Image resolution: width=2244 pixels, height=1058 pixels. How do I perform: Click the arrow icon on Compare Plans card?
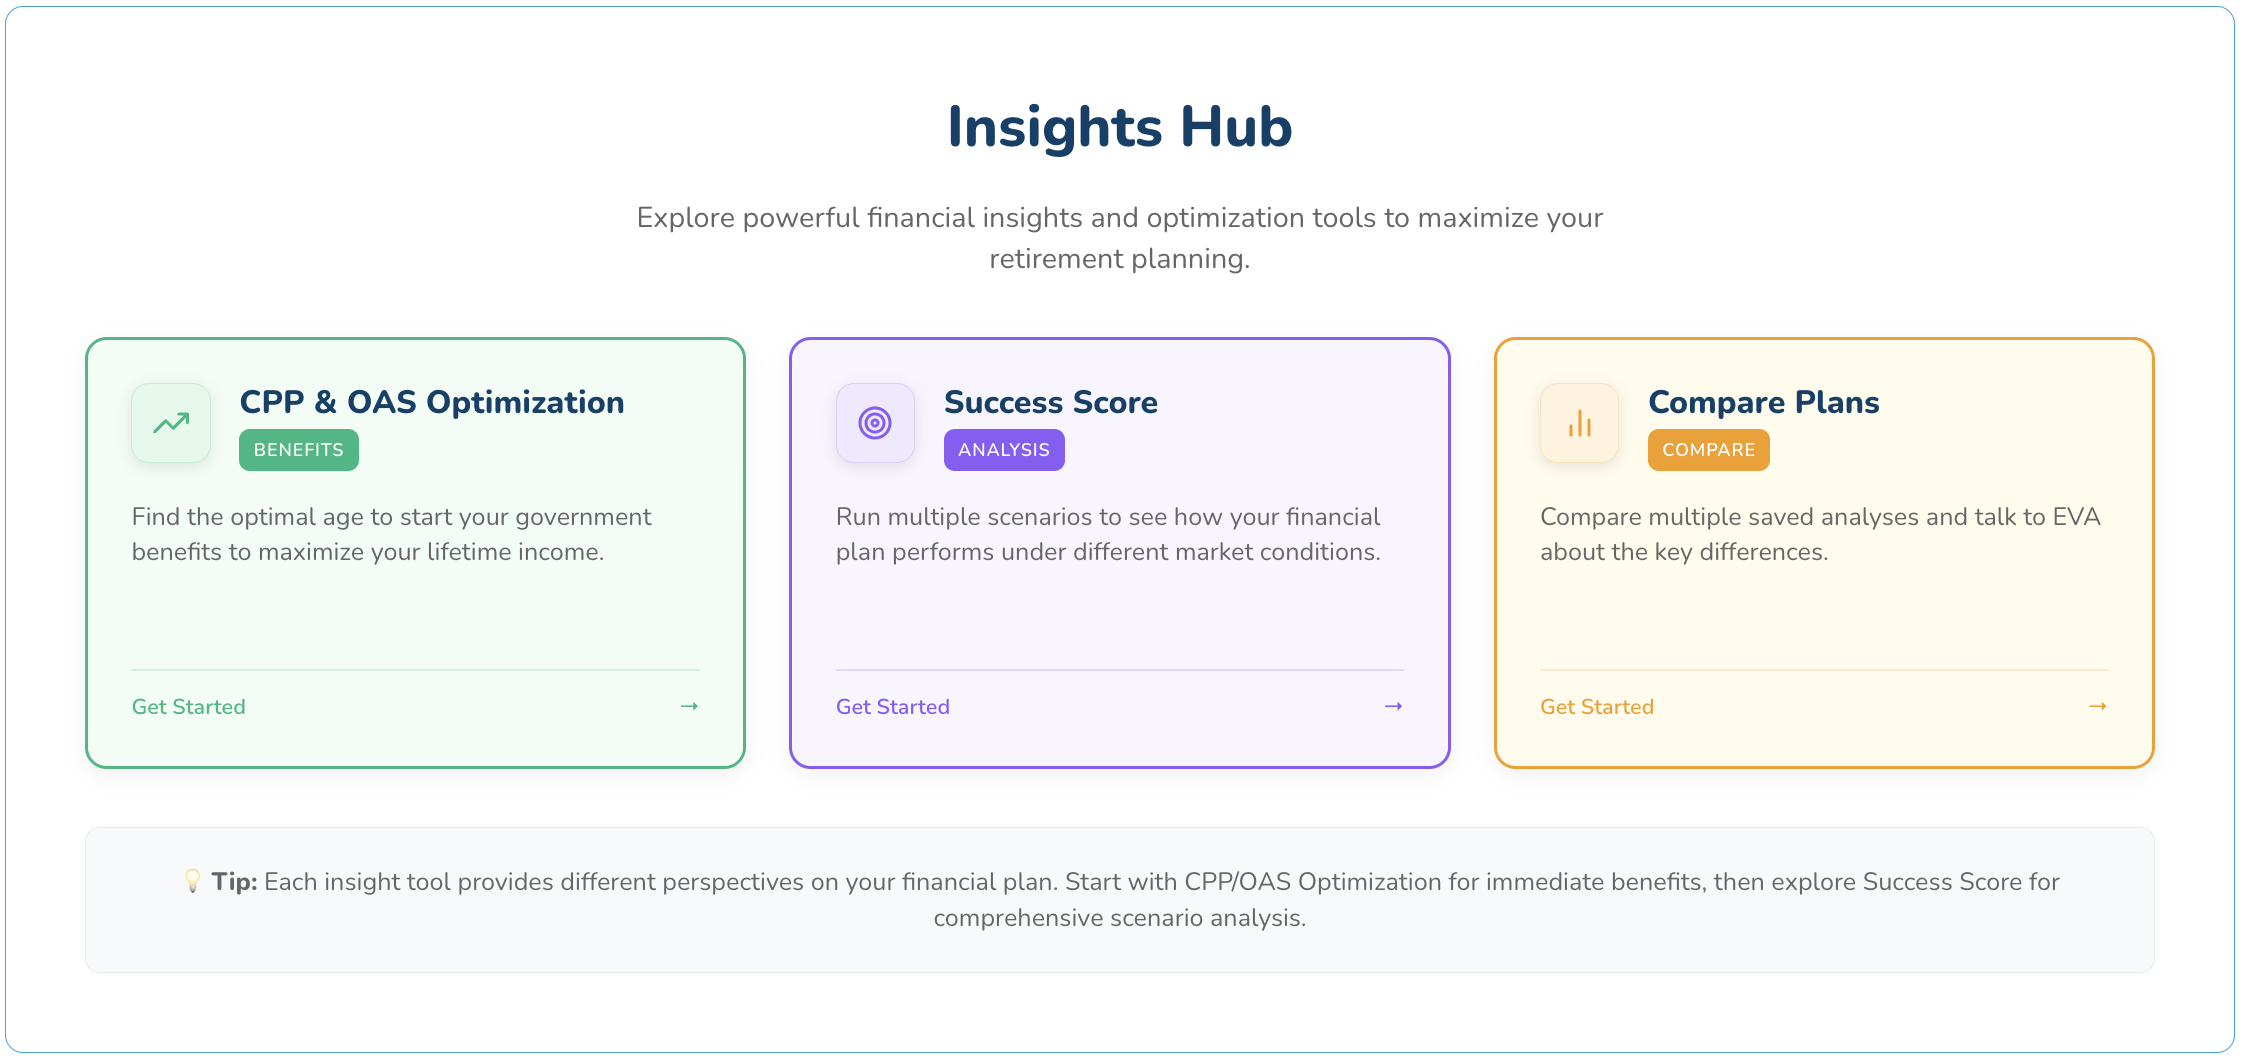coord(2096,706)
